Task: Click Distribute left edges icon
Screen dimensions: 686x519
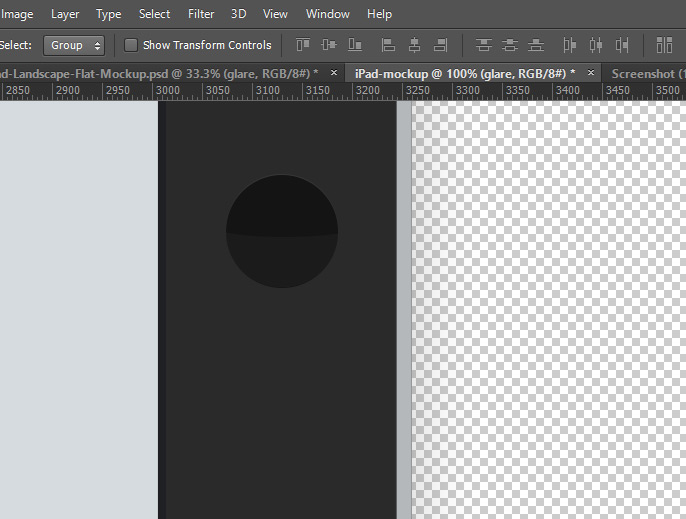Action: coord(570,45)
